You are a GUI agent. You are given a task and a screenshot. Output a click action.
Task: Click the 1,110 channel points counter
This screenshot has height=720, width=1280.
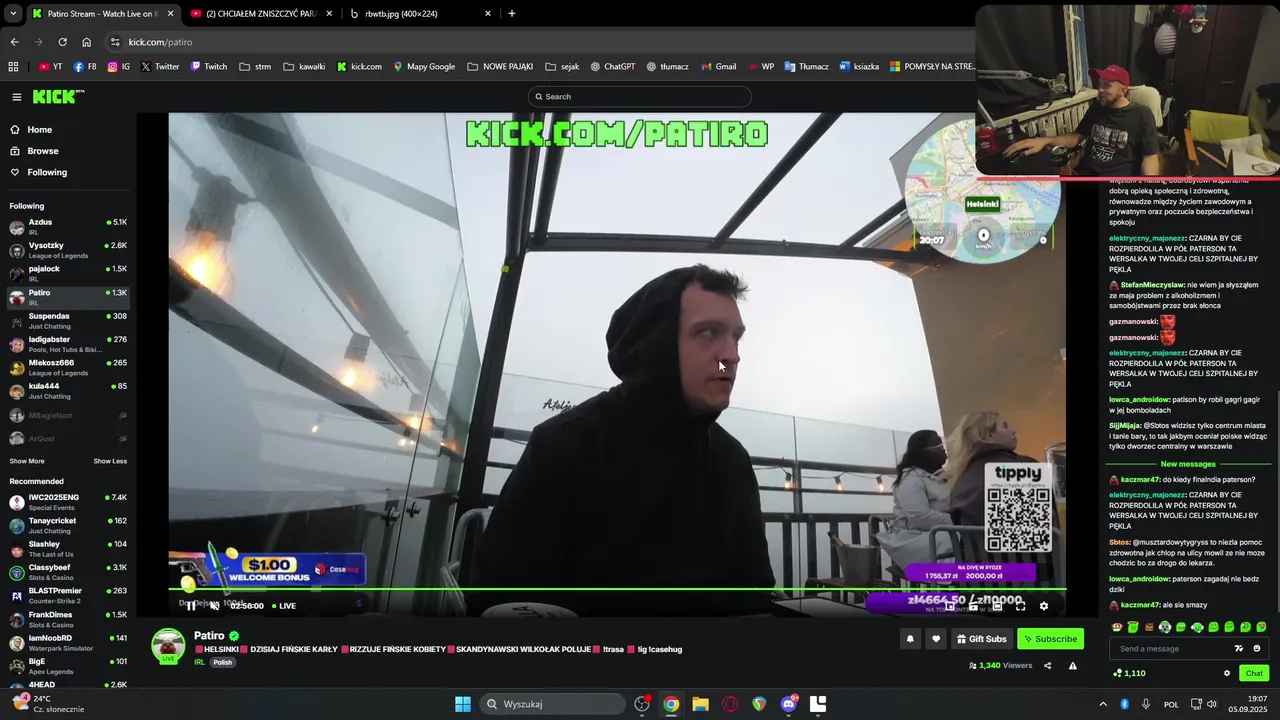pyautogui.click(x=1130, y=673)
